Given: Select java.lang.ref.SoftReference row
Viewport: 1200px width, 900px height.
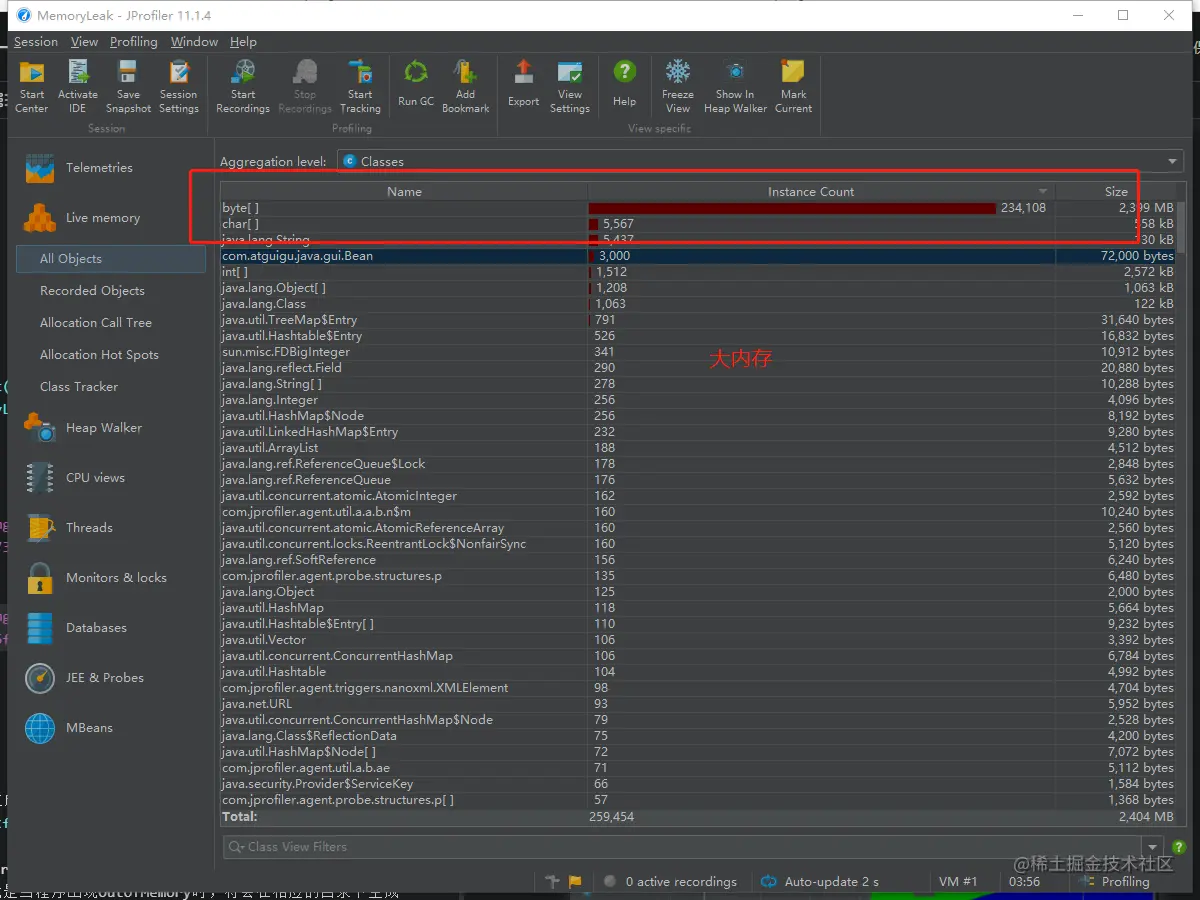Looking at the screenshot, I should point(697,560).
